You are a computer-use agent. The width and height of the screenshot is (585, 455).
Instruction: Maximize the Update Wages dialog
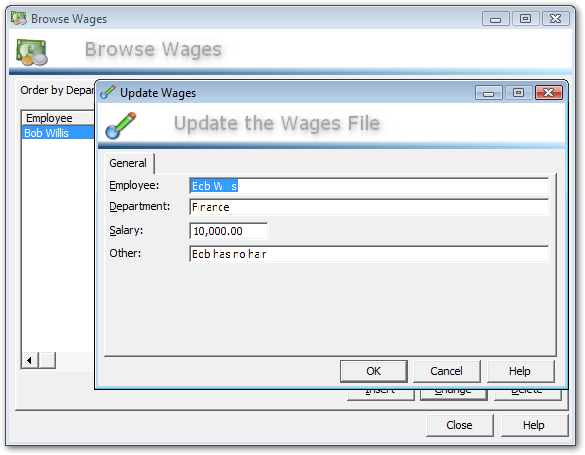coord(518,92)
